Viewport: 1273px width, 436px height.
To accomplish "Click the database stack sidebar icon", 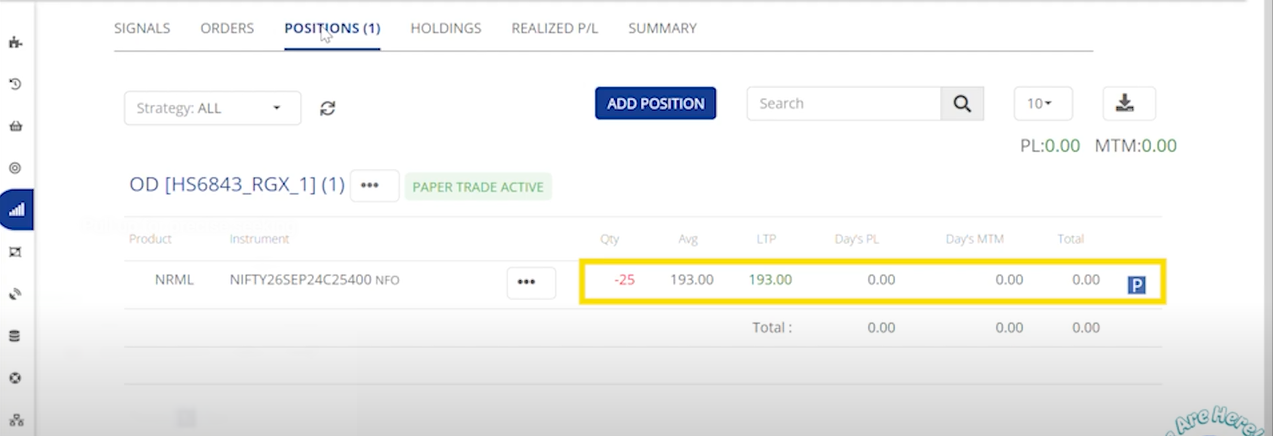I will click(15, 336).
